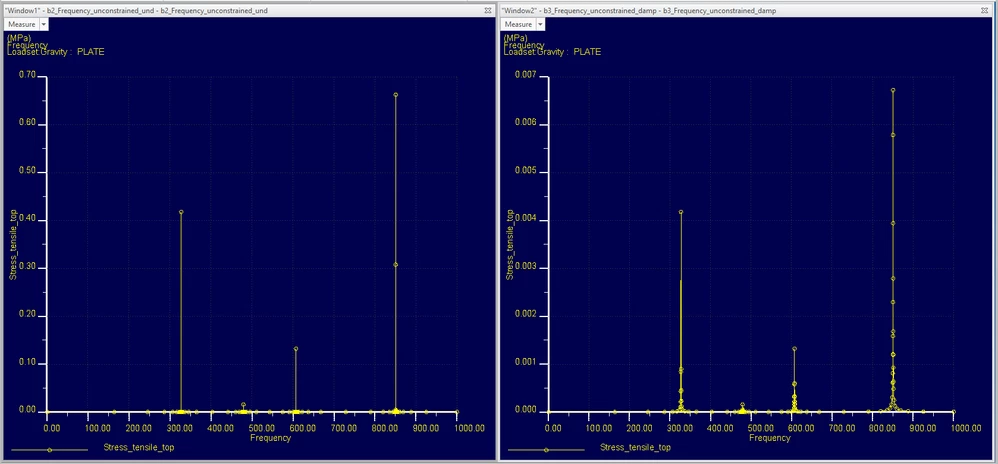Click the 1000.00 x-axis tick label in Window2
This screenshot has width=998, height=464.
[966, 428]
